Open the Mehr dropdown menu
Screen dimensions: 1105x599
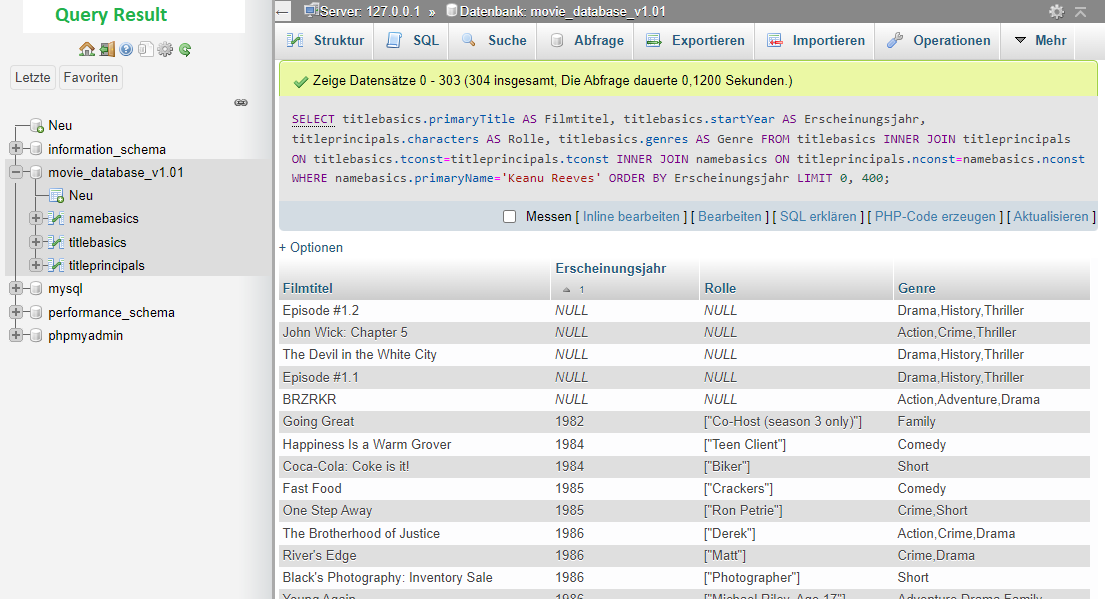(1040, 41)
